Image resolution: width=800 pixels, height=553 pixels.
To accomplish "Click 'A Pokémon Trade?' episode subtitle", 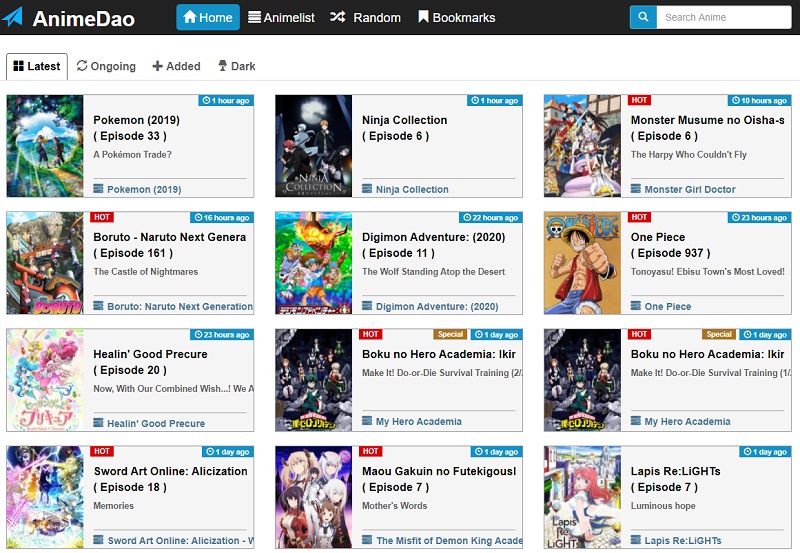I will (132, 155).
